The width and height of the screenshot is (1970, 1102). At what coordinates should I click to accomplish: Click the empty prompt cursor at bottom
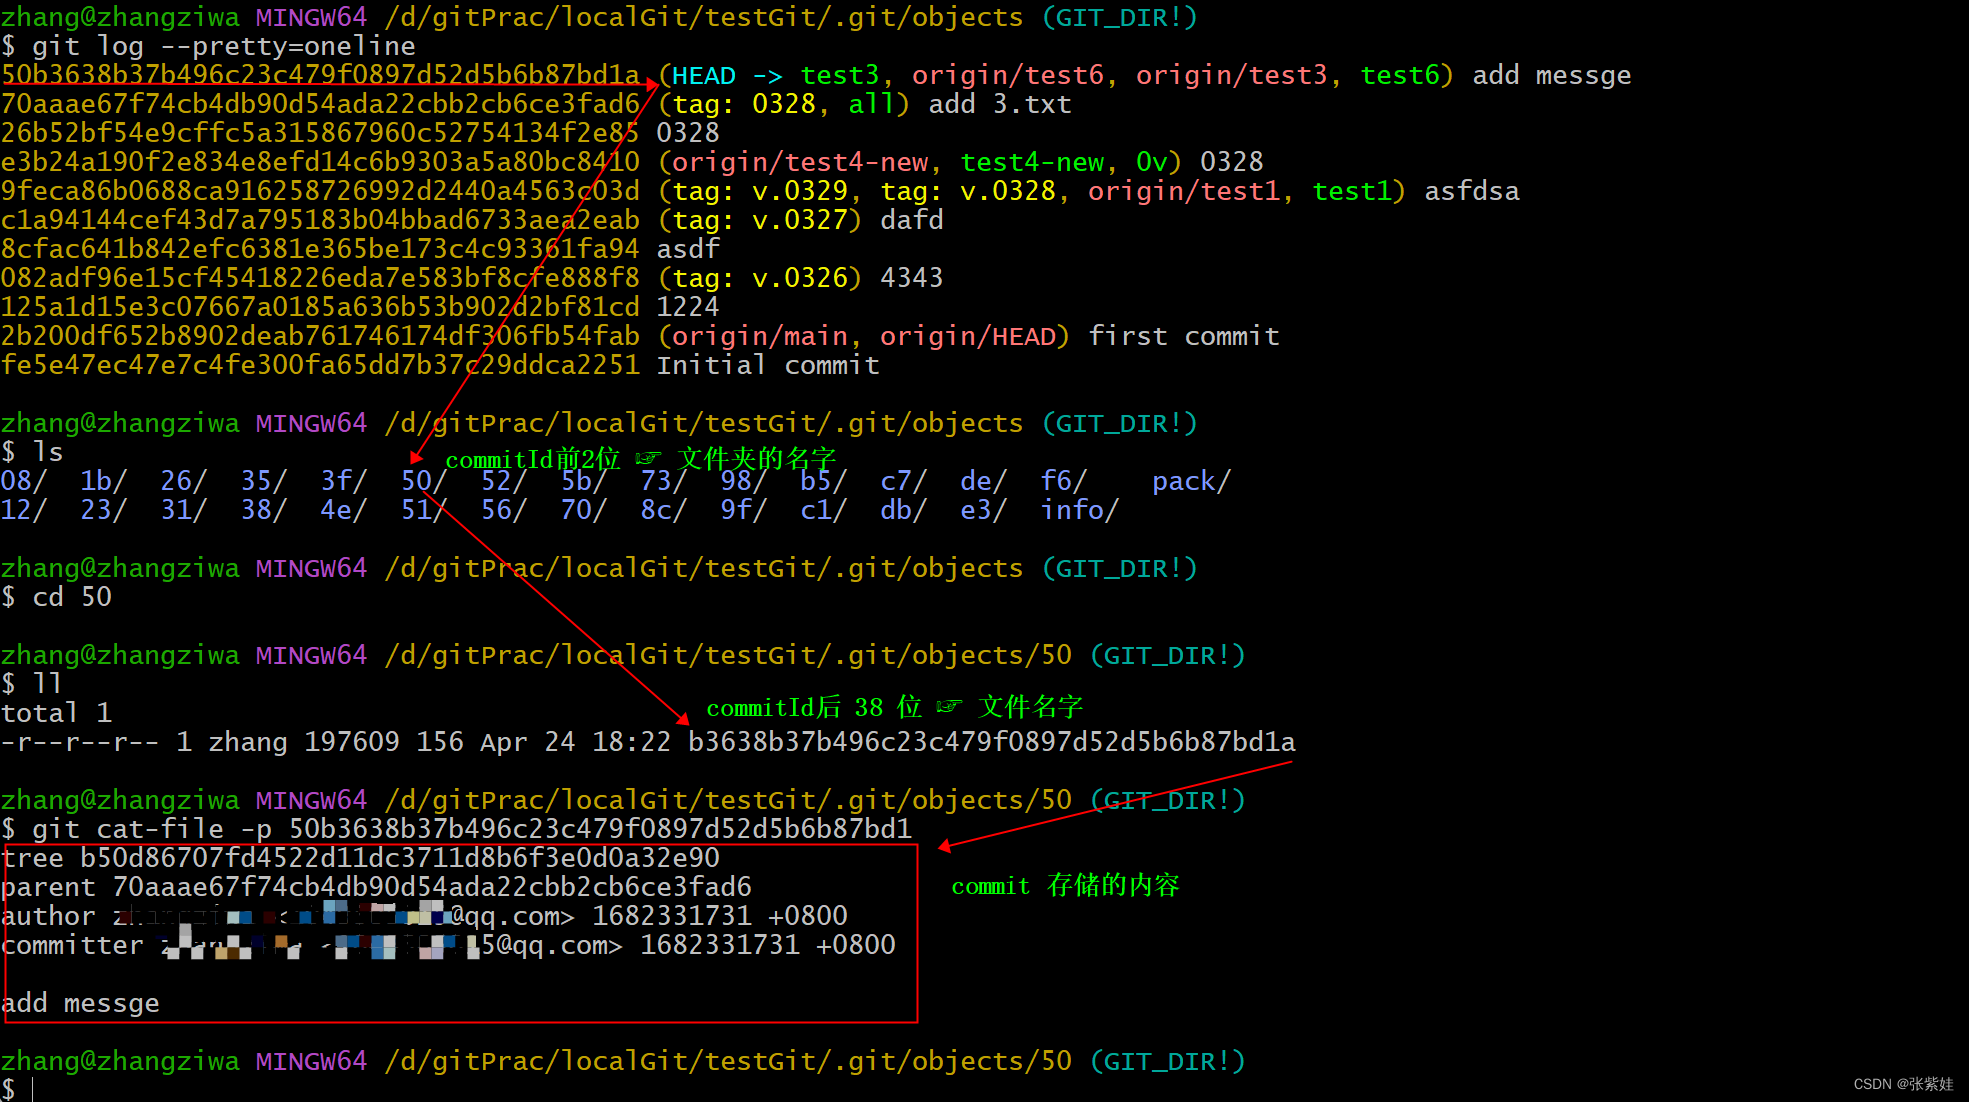pos(34,1088)
